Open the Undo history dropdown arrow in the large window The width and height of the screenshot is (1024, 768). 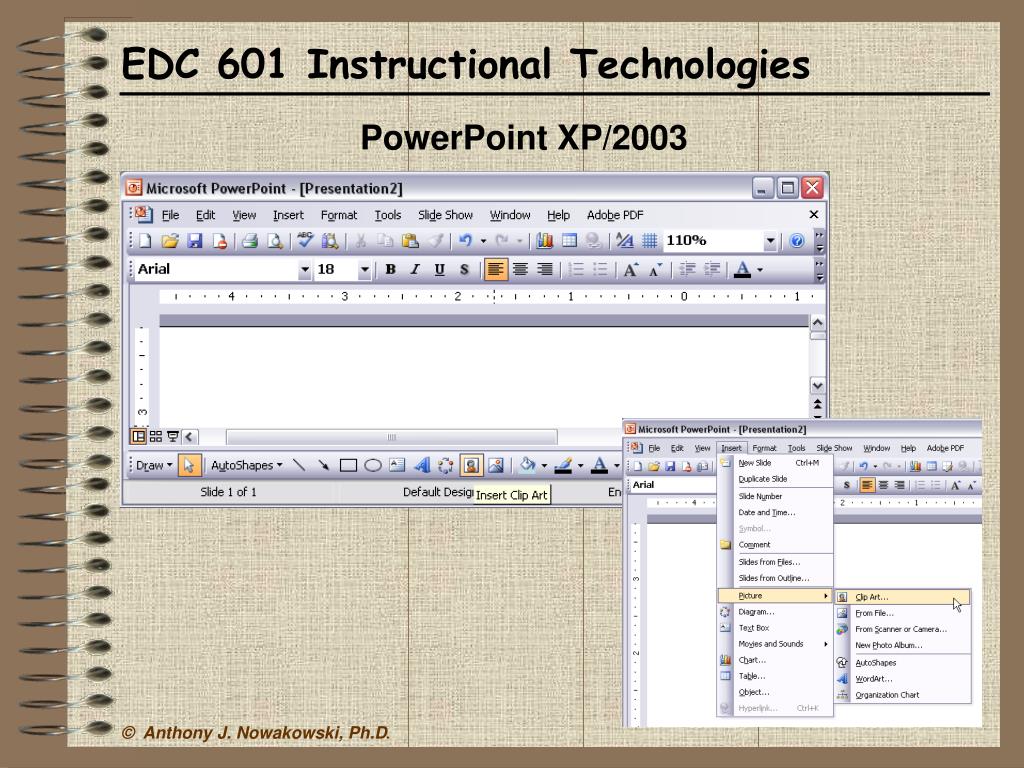click(x=483, y=241)
